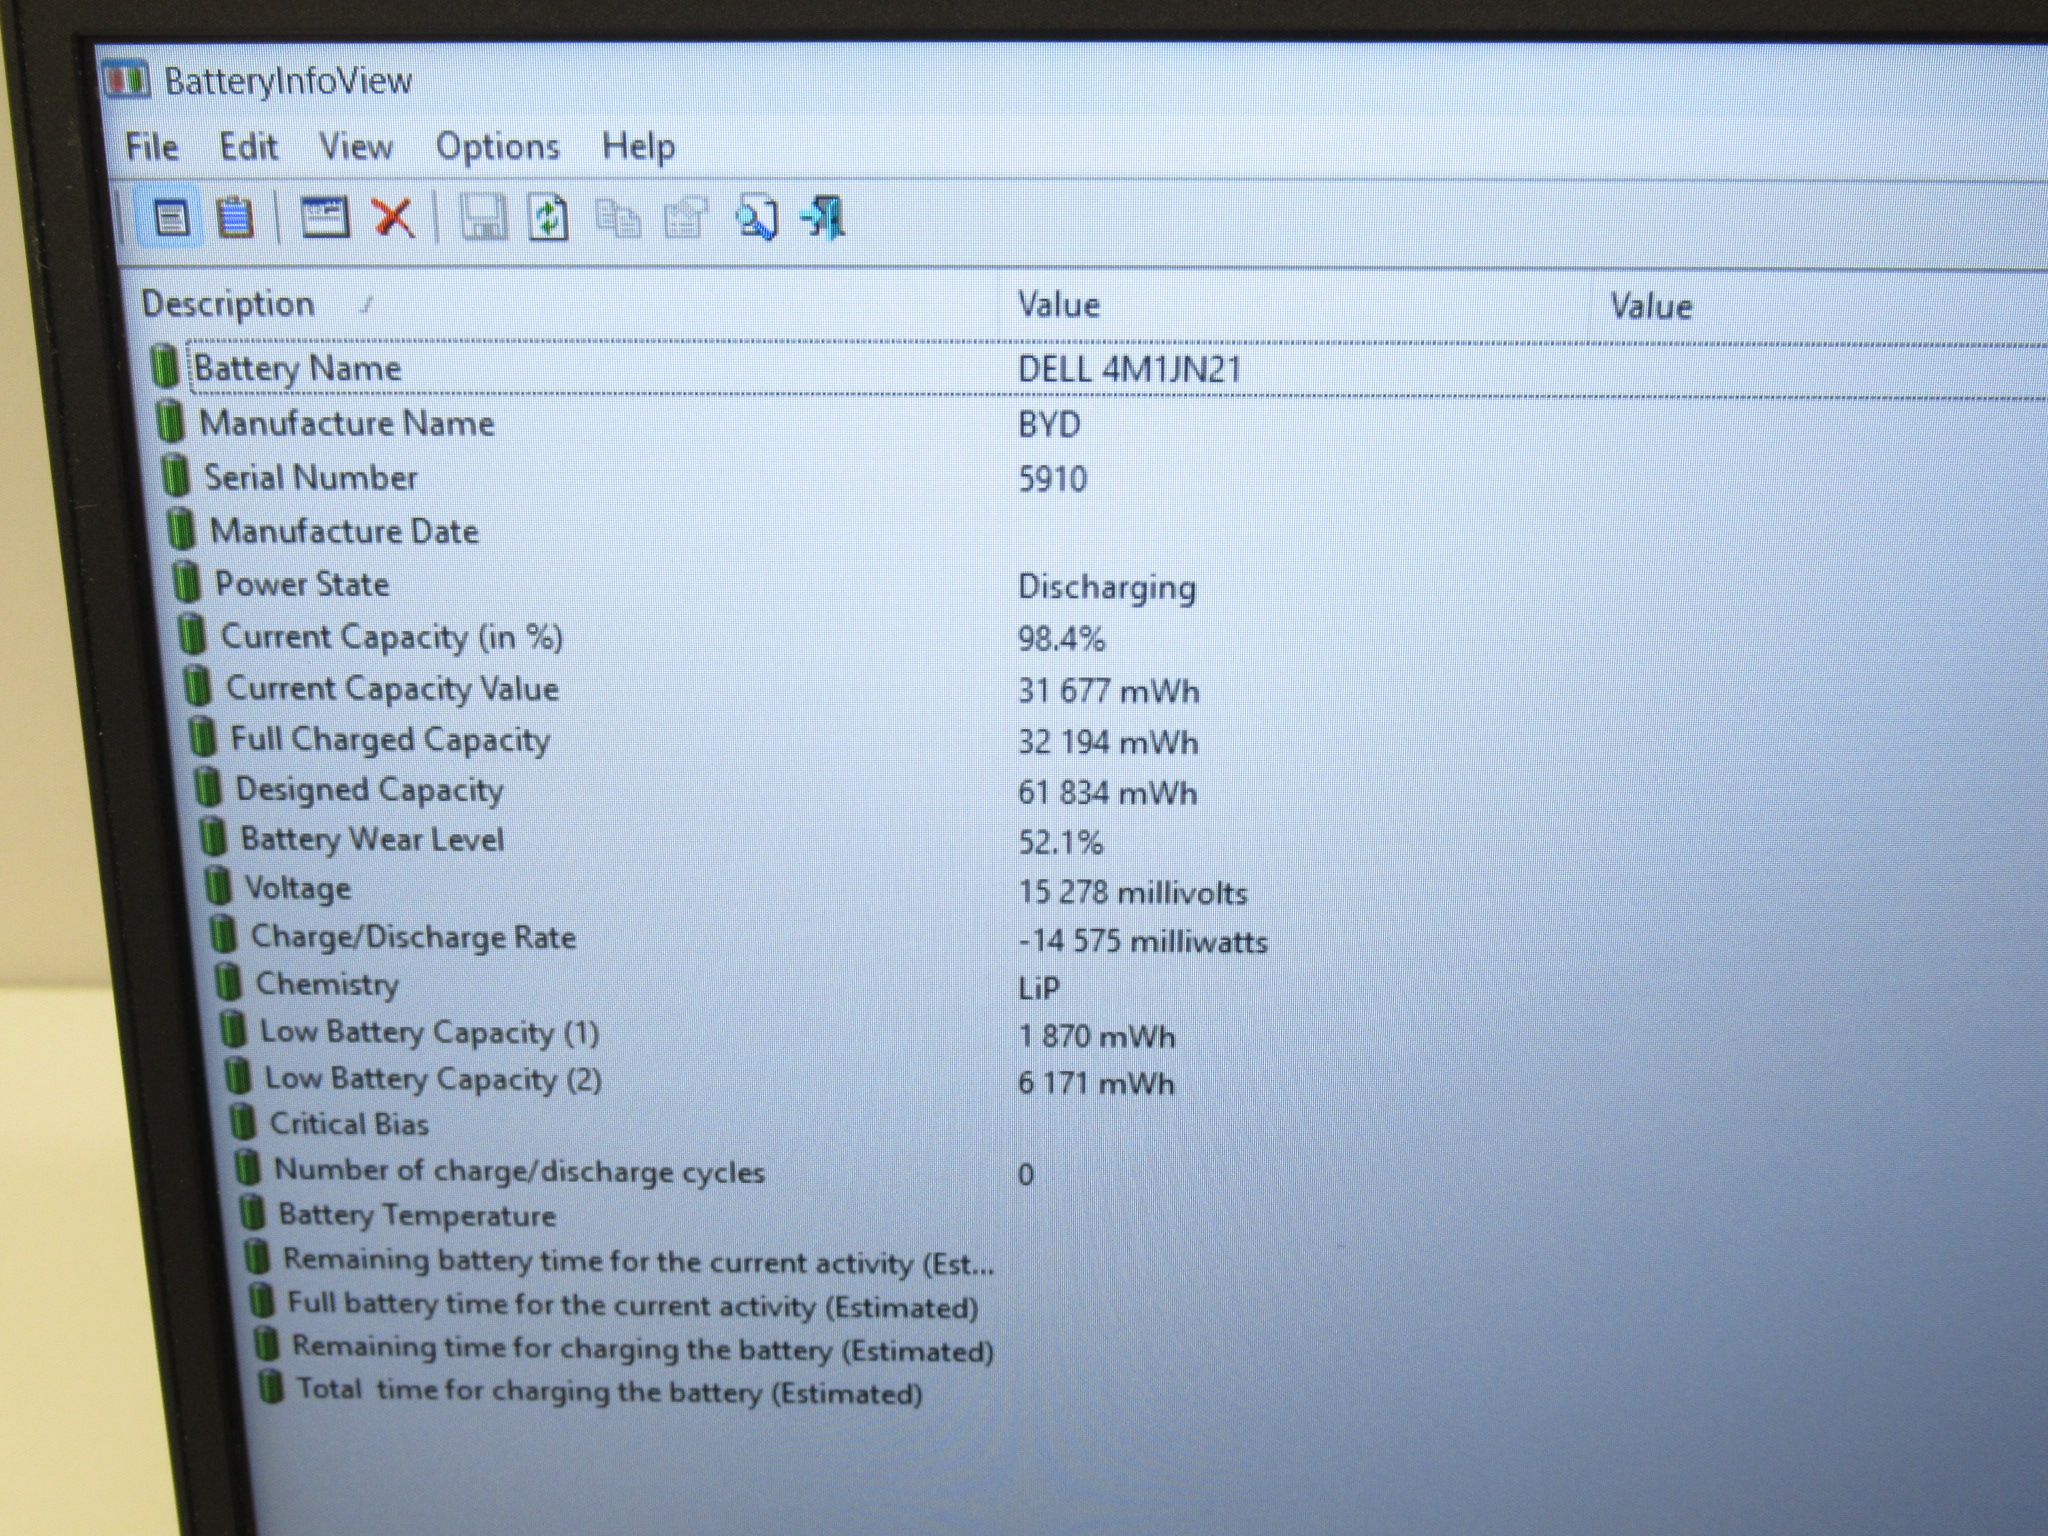Select the Battery Name row label
Viewport: 2048px width, 1536px height.
[297, 368]
